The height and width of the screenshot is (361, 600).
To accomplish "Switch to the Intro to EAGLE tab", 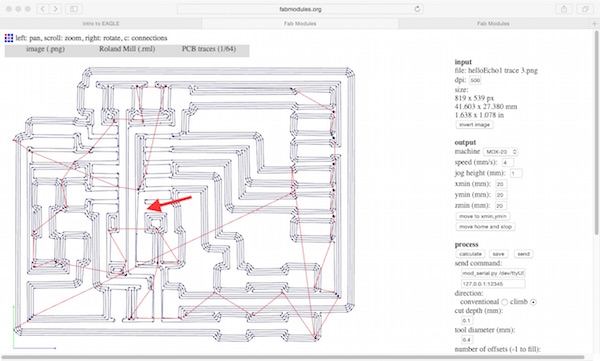I will (101, 23).
